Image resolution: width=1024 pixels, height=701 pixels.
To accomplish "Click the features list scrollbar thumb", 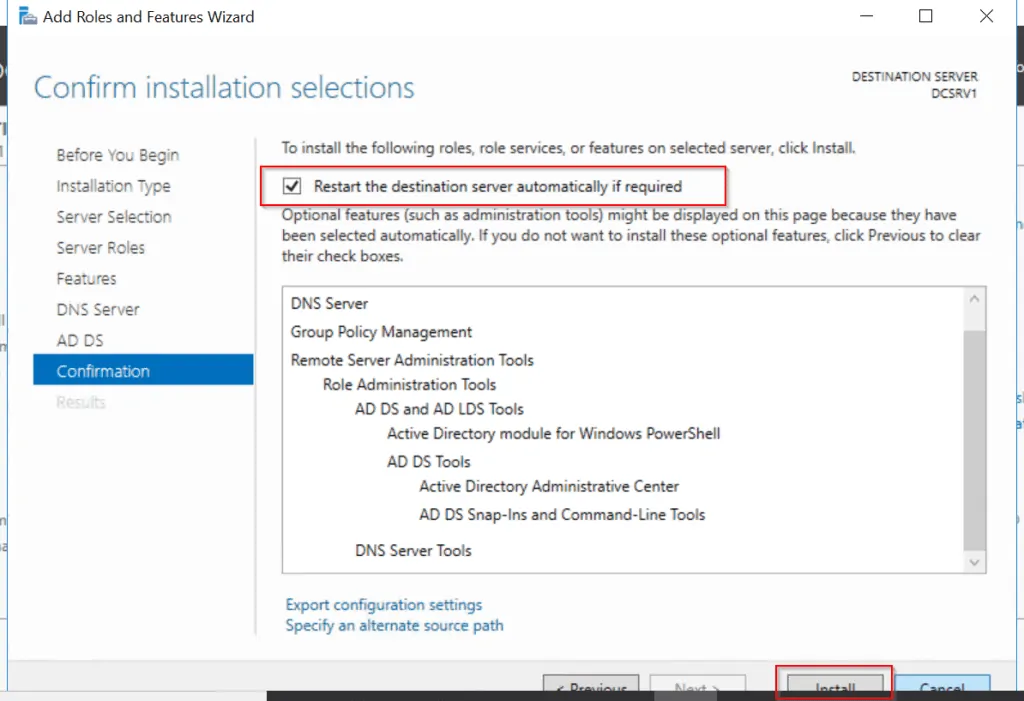I will click(x=974, y=440).
